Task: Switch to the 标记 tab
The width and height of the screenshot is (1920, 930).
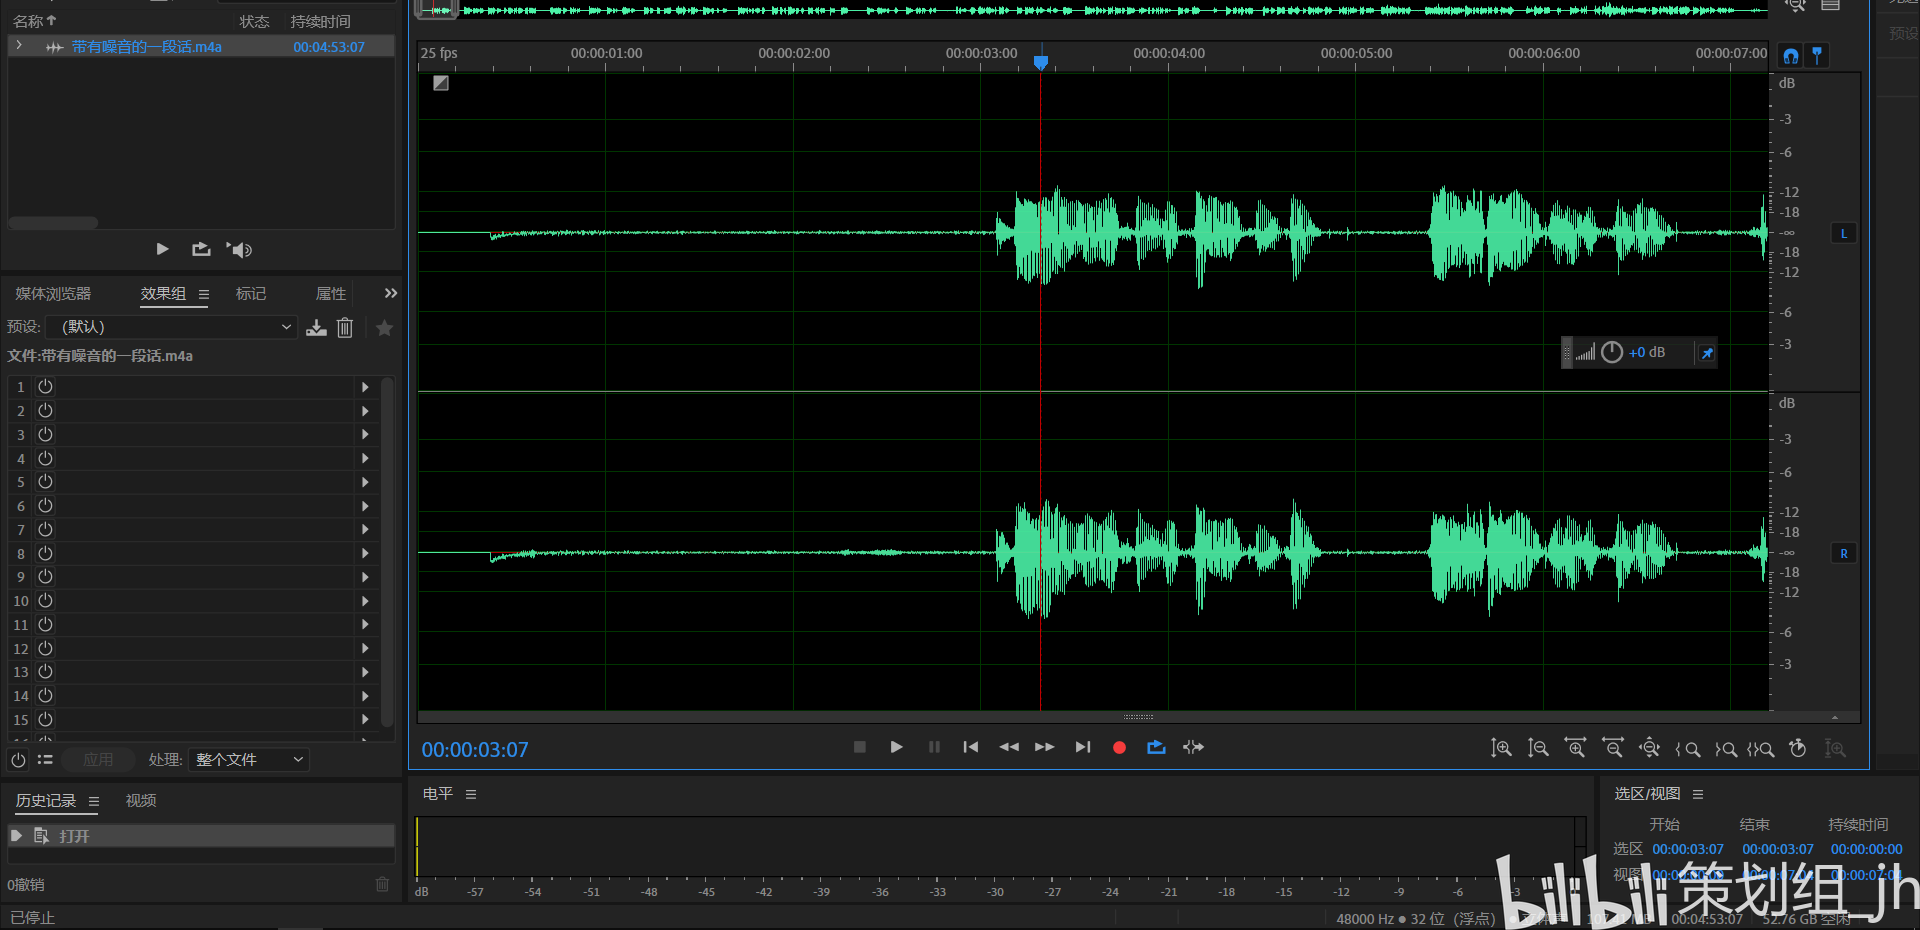Action: 251,294
